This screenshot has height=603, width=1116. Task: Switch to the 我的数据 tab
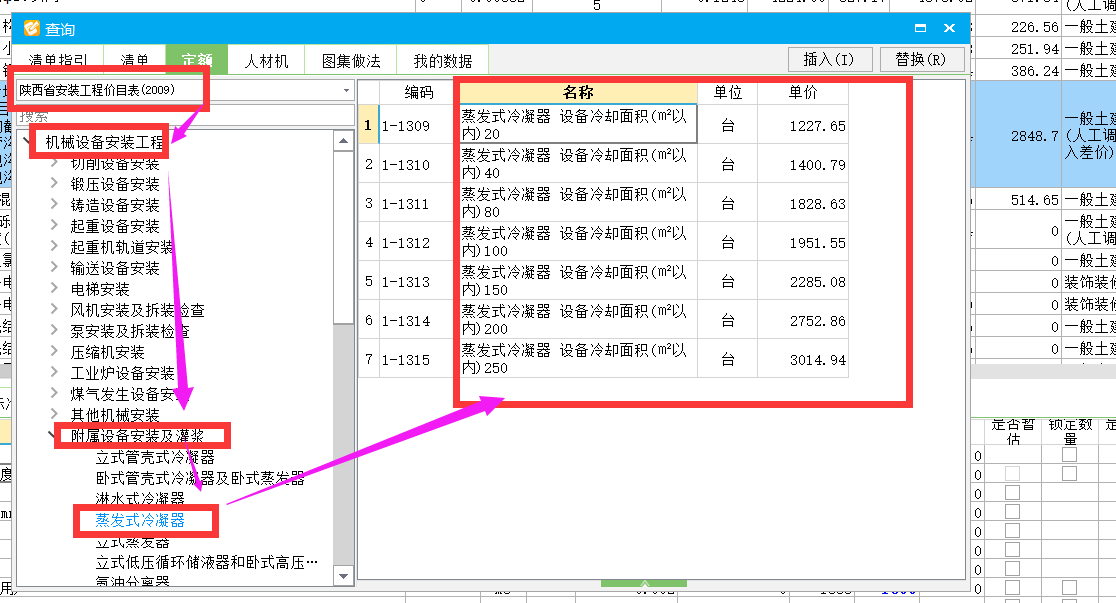pos(443,61)
